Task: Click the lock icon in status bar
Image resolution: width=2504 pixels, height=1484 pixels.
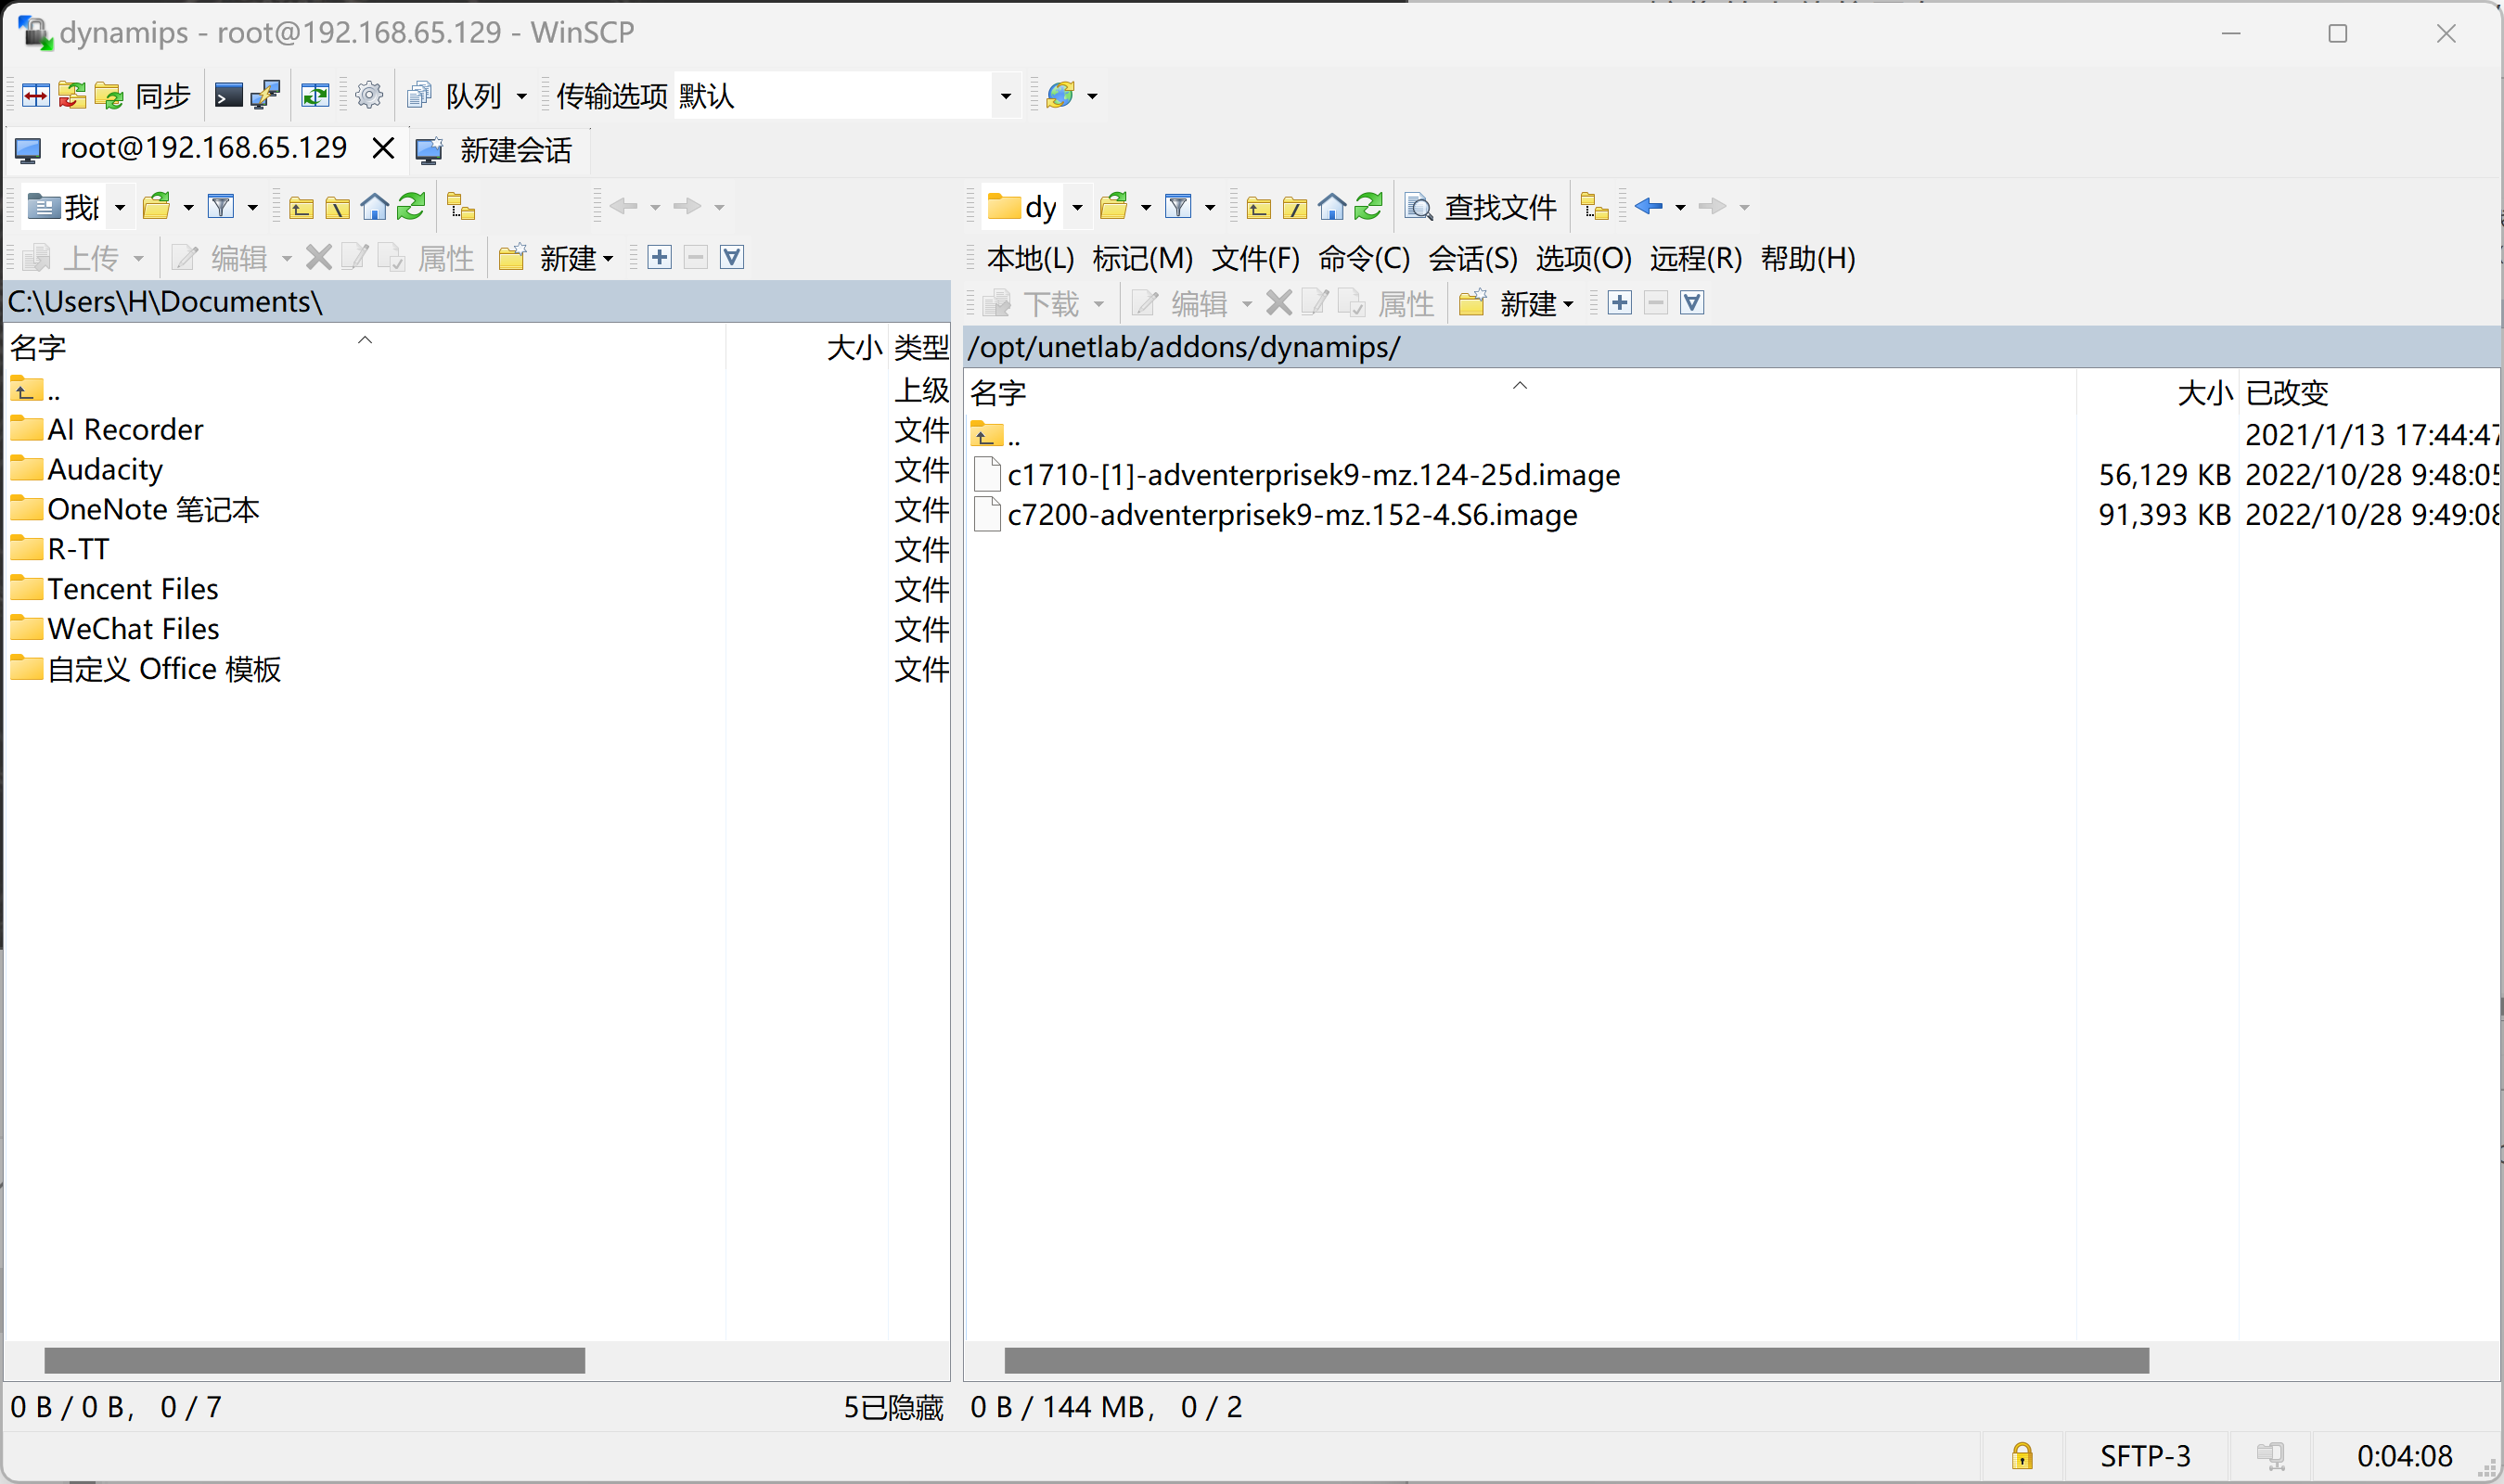Action: [2022, 1455]
